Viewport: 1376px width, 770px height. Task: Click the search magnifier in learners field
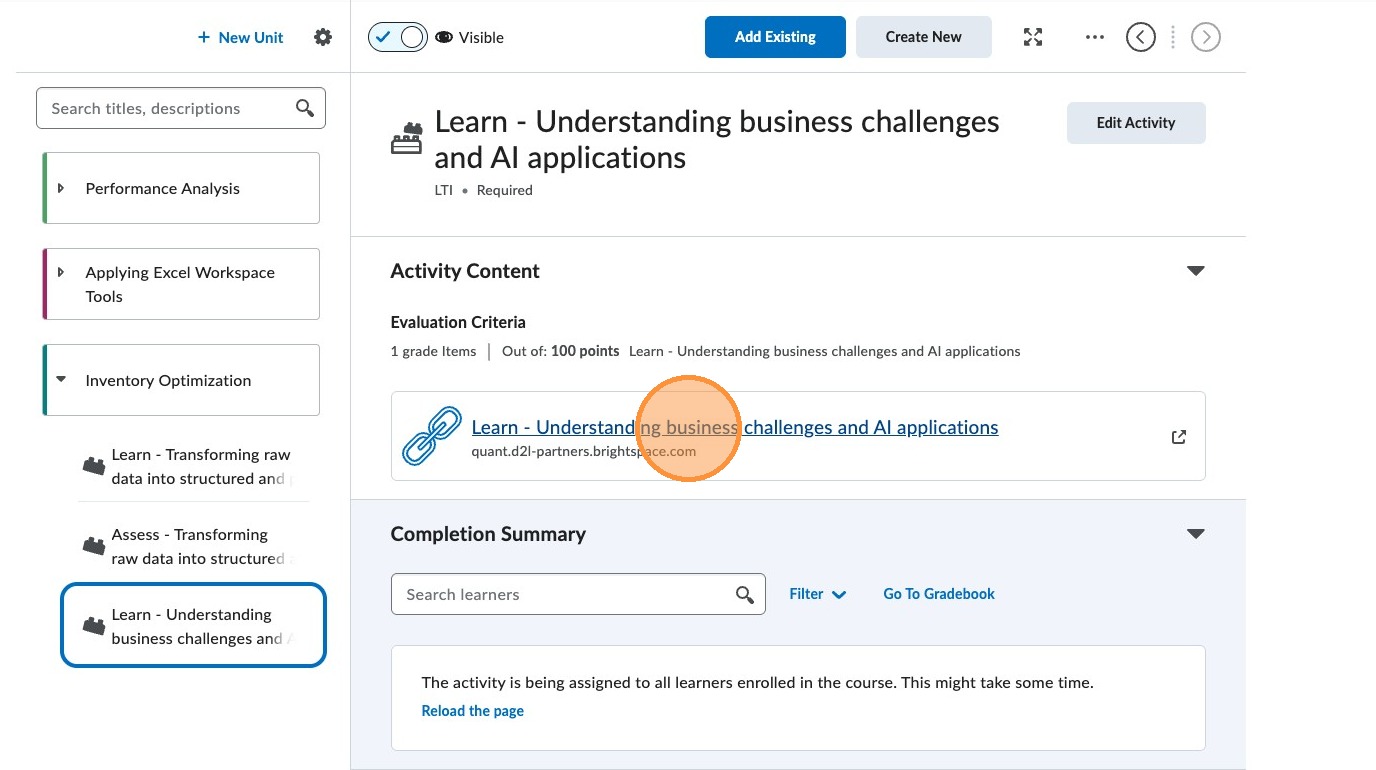(x=745, y=595)
